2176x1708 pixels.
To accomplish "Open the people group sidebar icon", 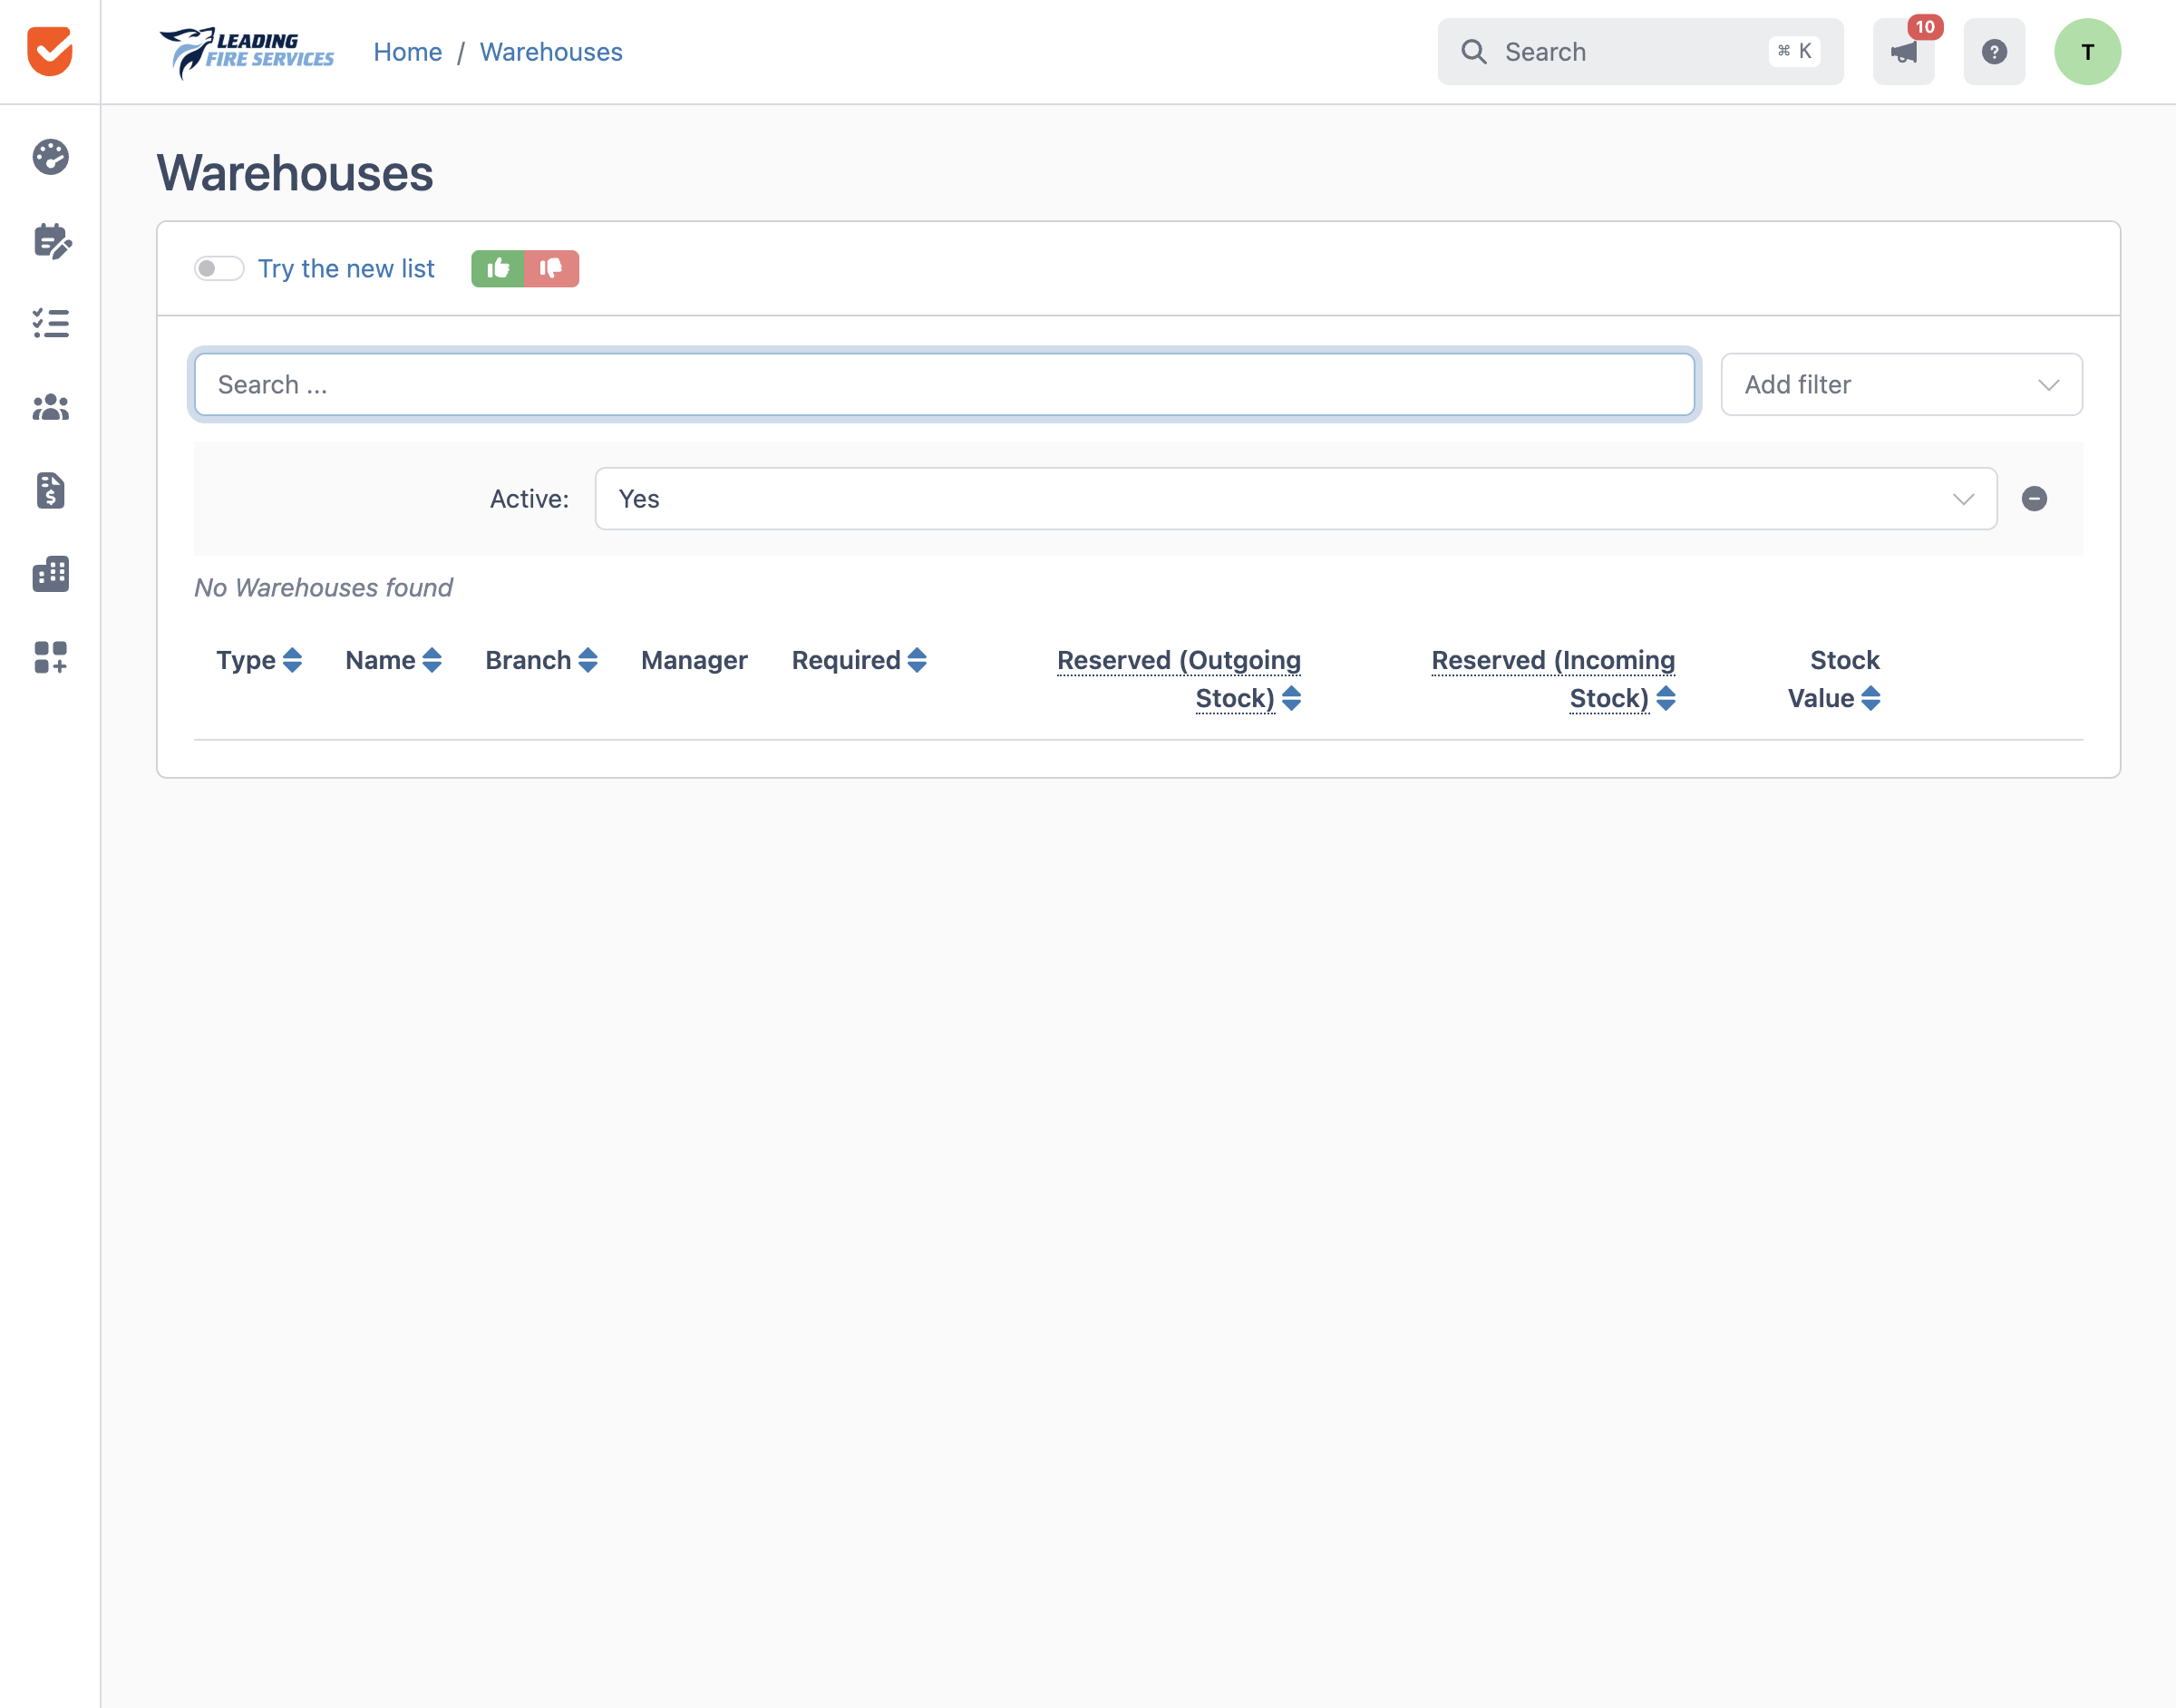I will coord(50,407).
